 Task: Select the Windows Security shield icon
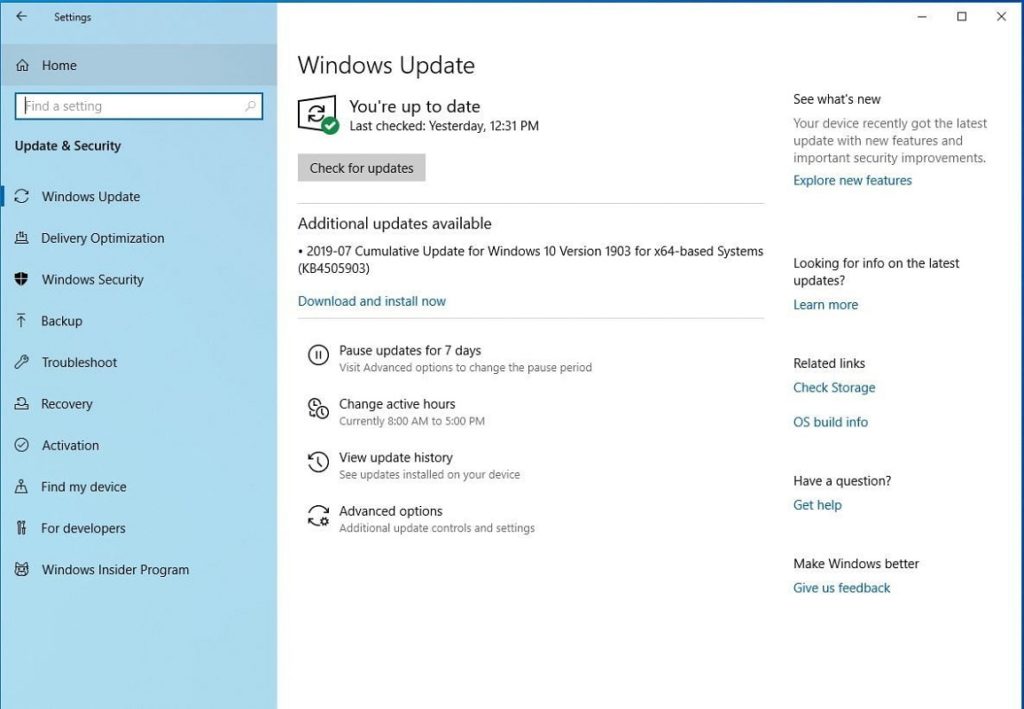pos(22,280)
